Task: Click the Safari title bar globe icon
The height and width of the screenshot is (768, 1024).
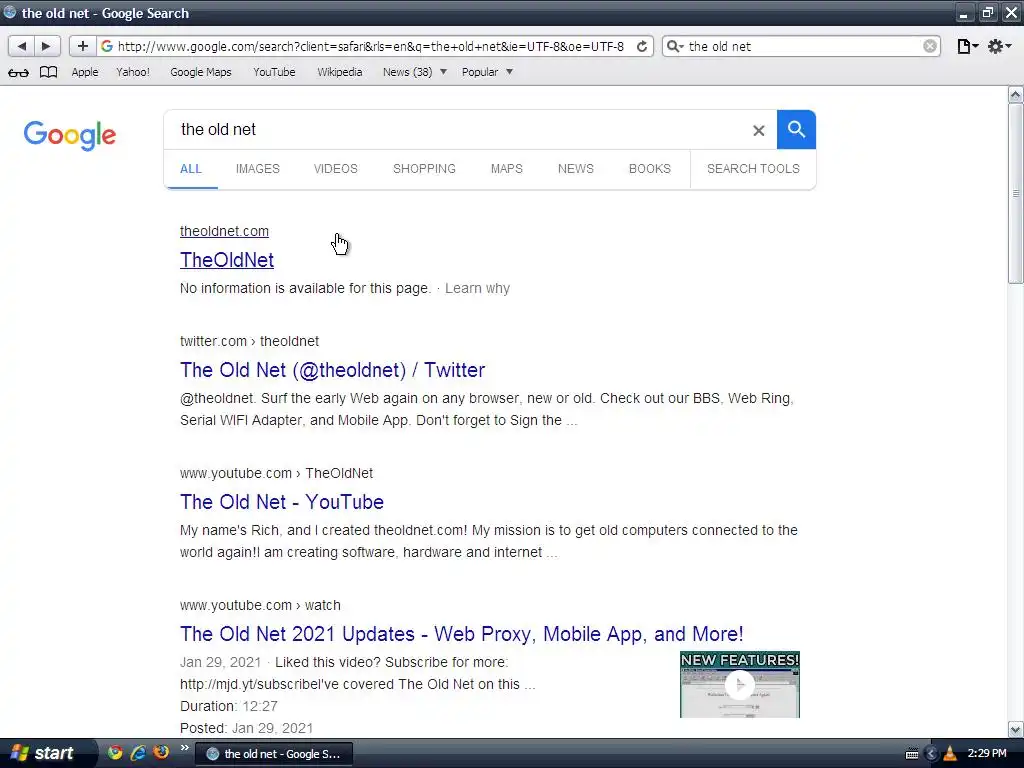Action: (10, 12)
